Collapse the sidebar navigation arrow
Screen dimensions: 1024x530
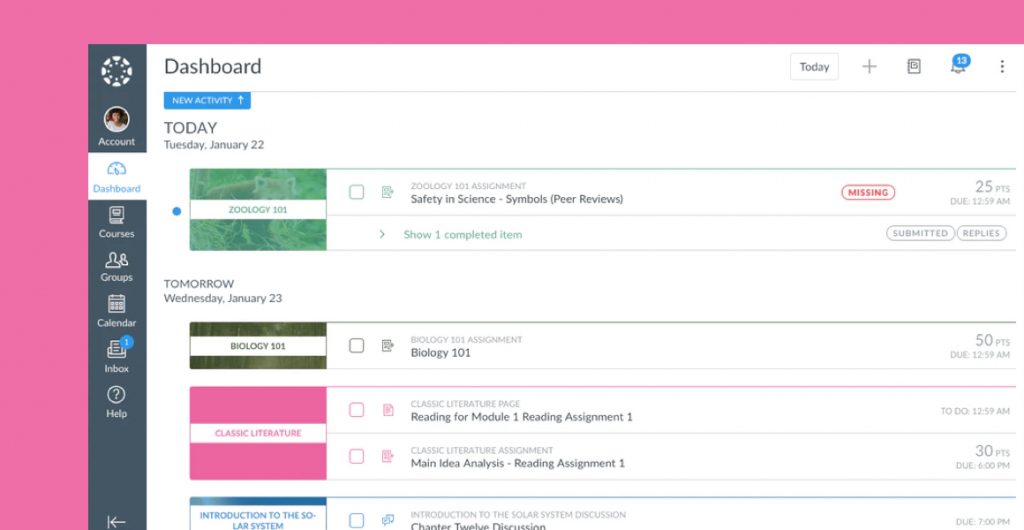tap(116, 522)
